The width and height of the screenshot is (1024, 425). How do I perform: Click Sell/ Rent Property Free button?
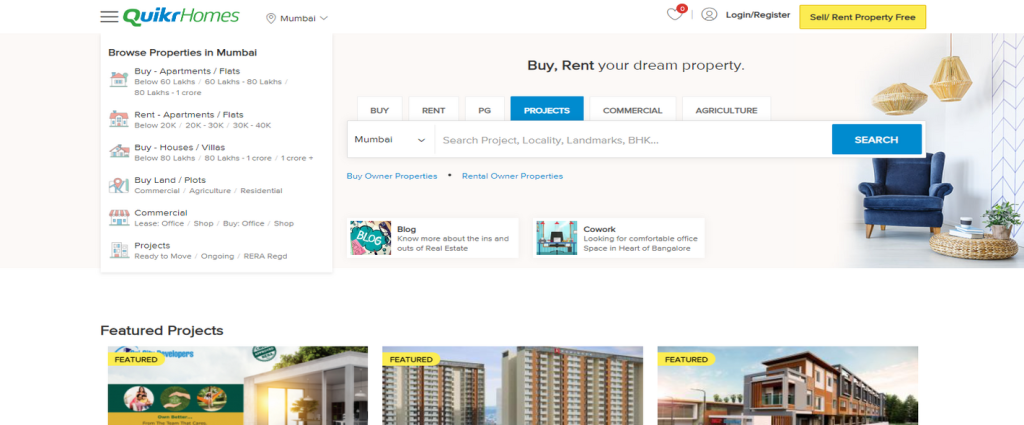click(x=863, y=17)
